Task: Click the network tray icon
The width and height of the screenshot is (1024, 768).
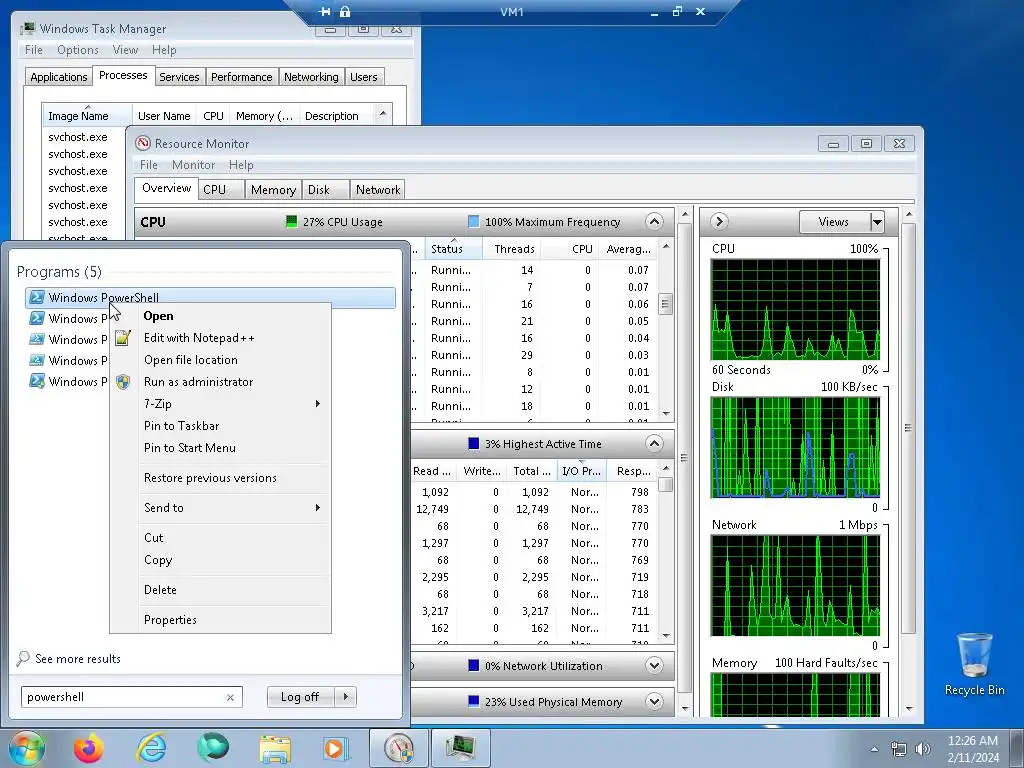Action: [899, 749]
